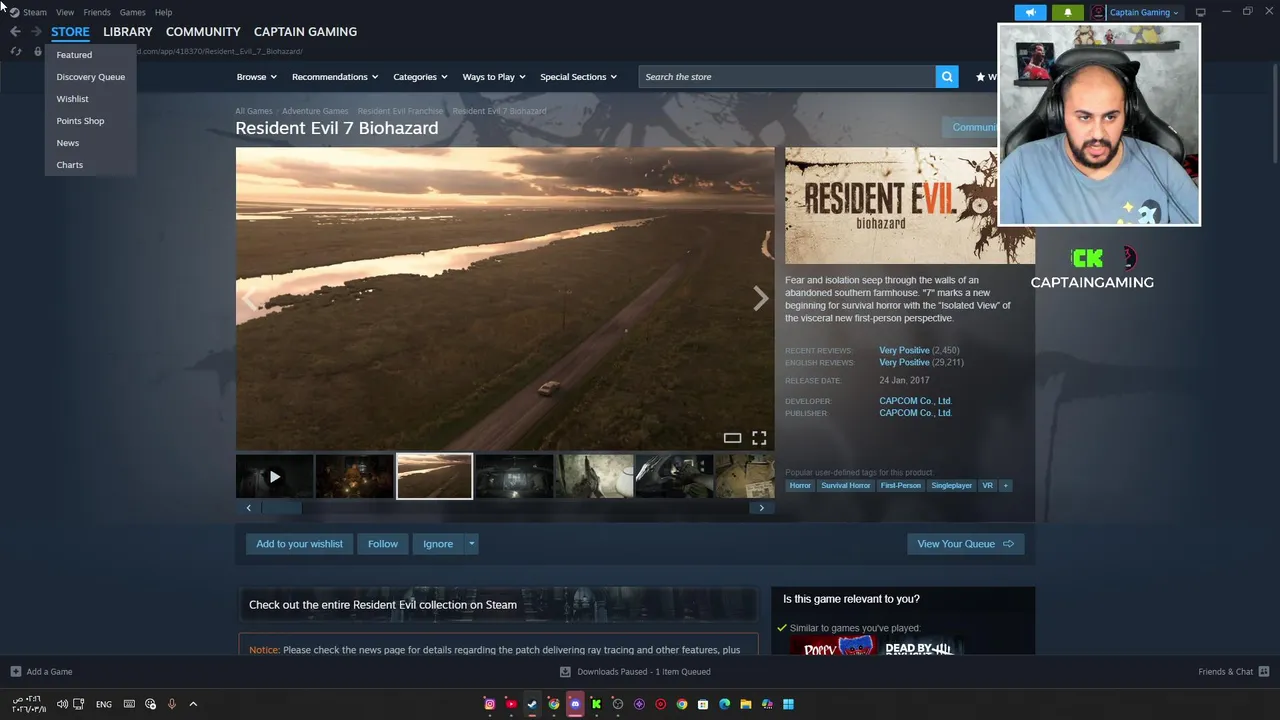This screenshot has width=1280, height=720.
Task: Open the CAPCOM Co., Ltd. developer link
Action: click(915, 401)
